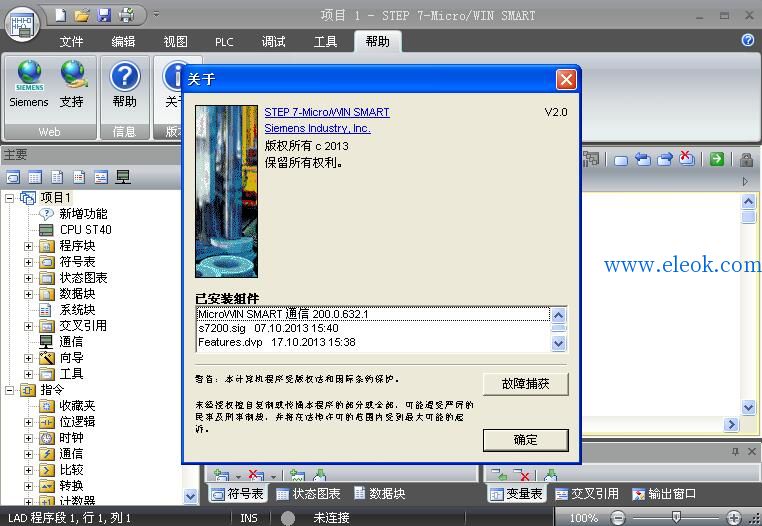Click the installed components list up arrow
The width and height of the screenshot is (762, 526).
(558, 316)
